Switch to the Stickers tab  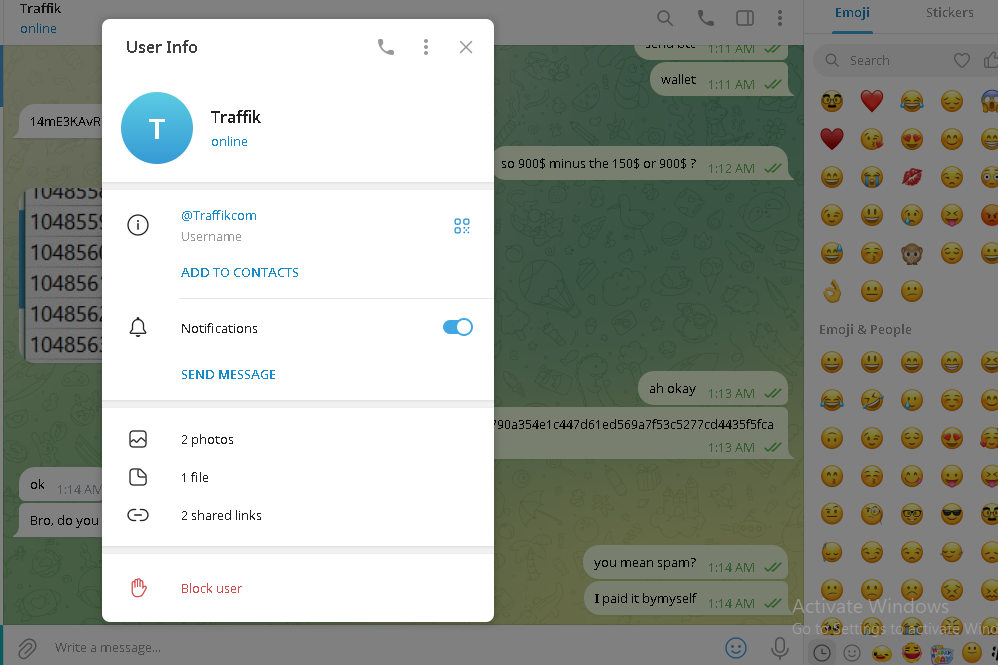pos(949,13)
